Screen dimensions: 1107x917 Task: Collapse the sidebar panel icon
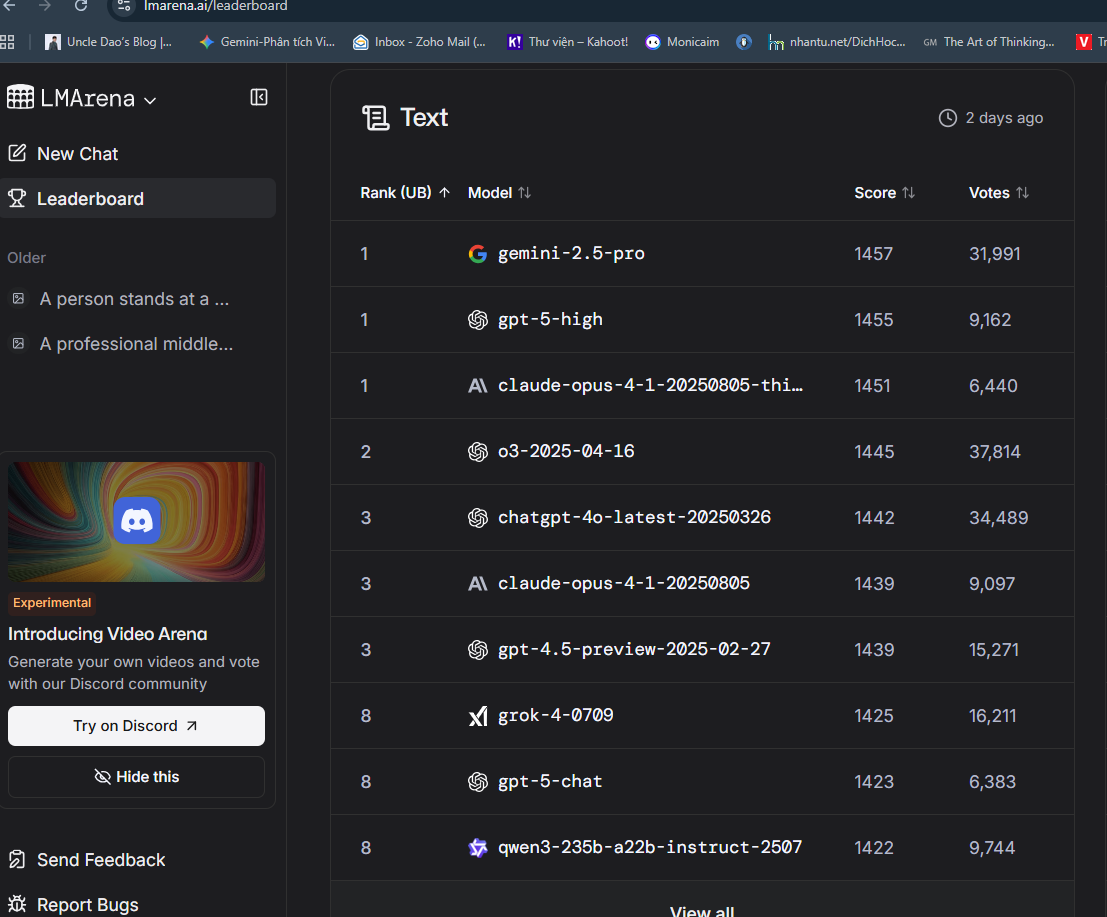pyautogui.click(x=259, y=97)
